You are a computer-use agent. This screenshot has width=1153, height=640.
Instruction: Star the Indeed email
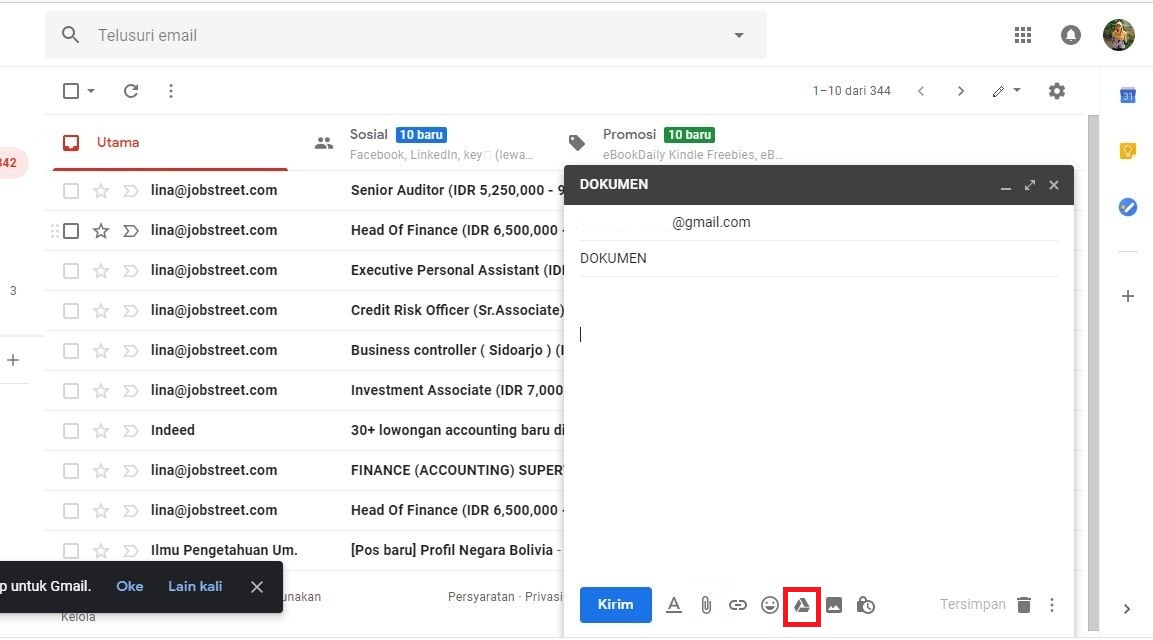101,430
